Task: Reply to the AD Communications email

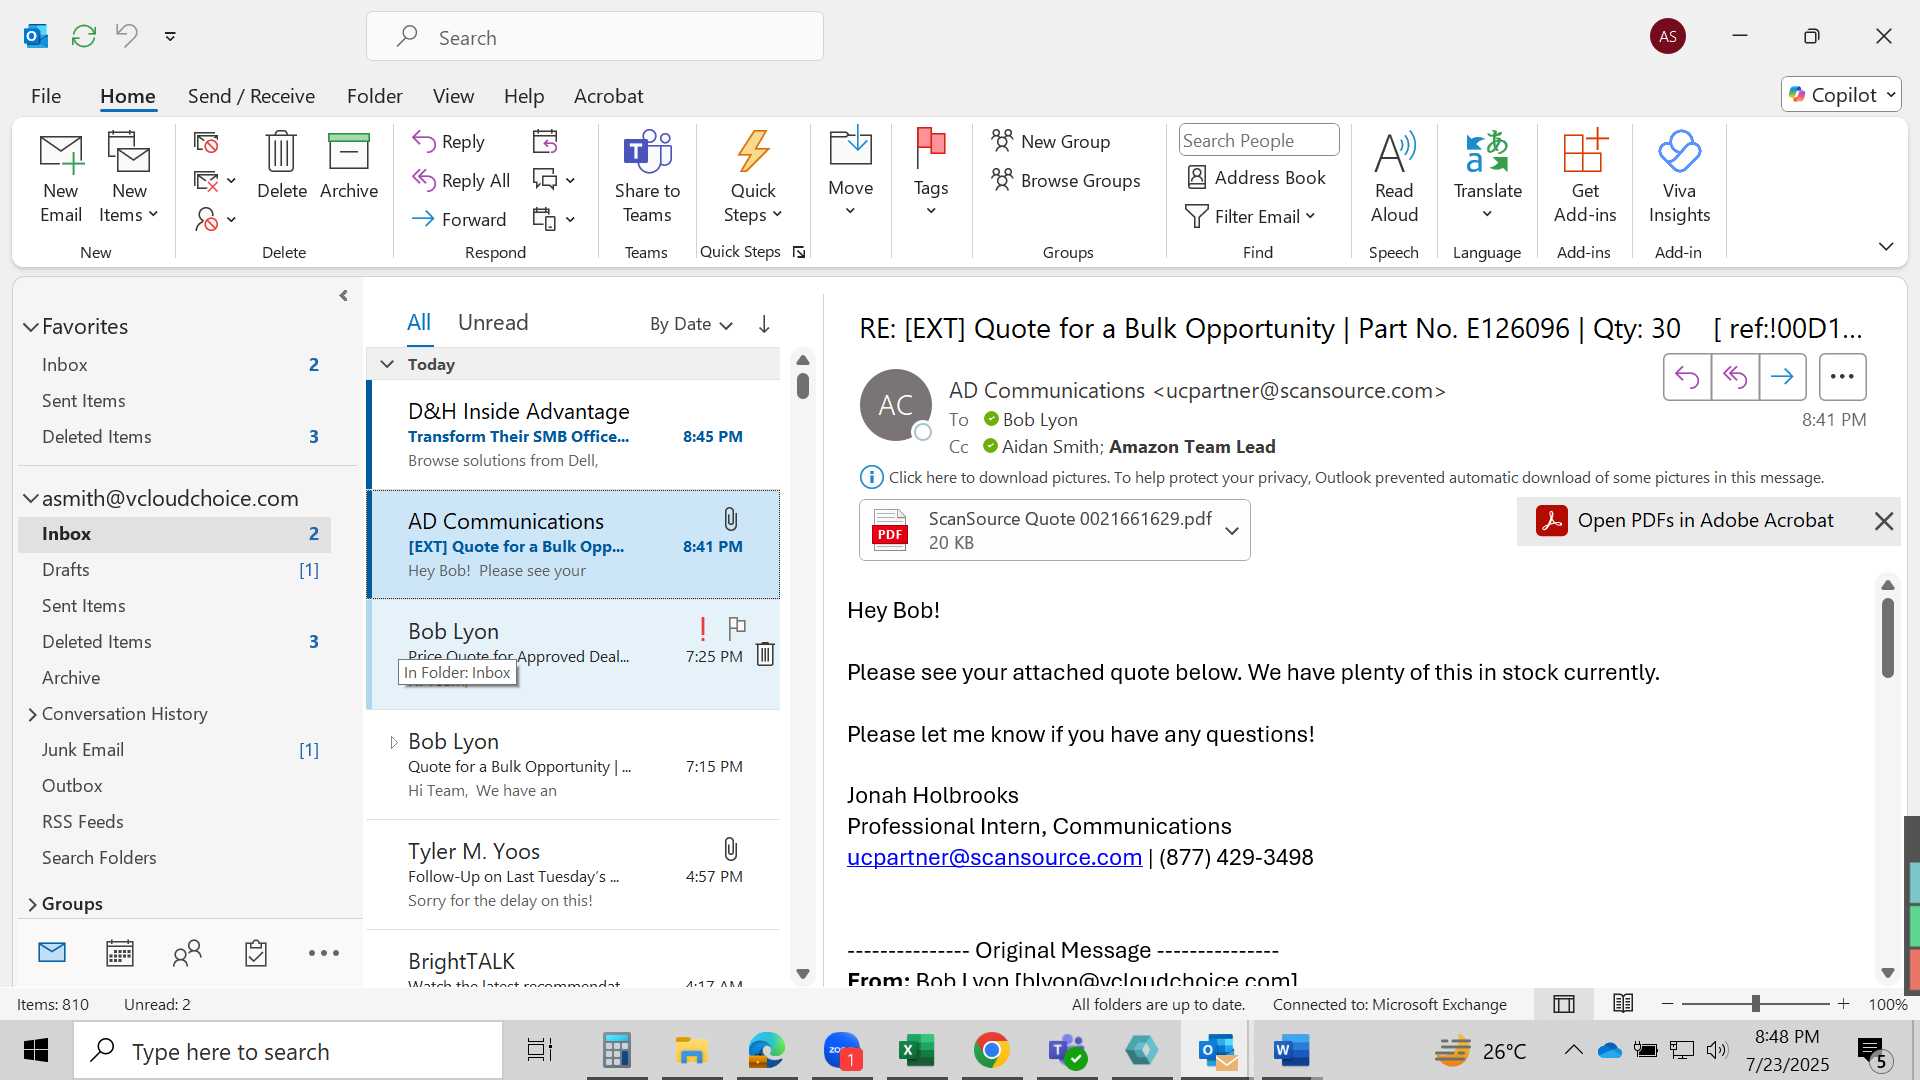Action: pyautogui.click(x=449, y=141)
